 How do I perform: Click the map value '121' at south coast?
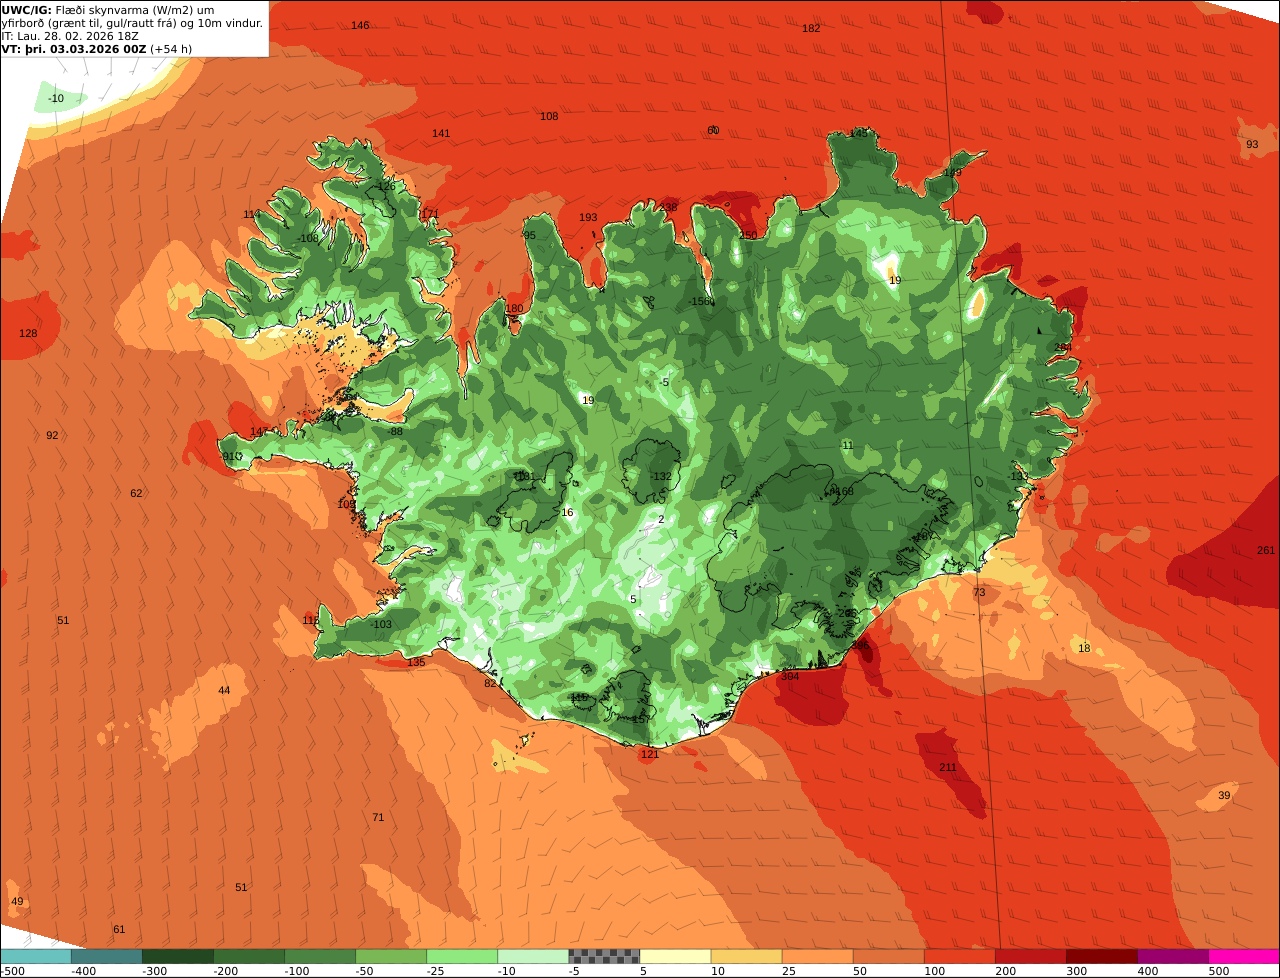coord(650,754)
